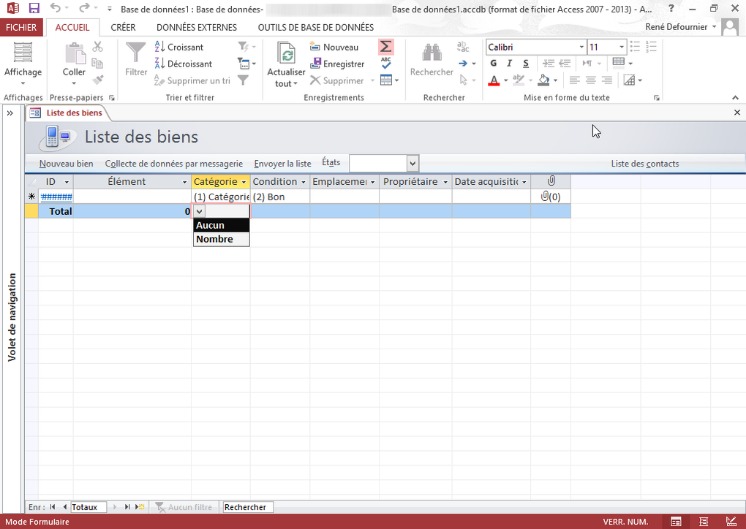Screen dimensions: 746x529
Task: Activate the format painter brush
Action: (98, 80)
